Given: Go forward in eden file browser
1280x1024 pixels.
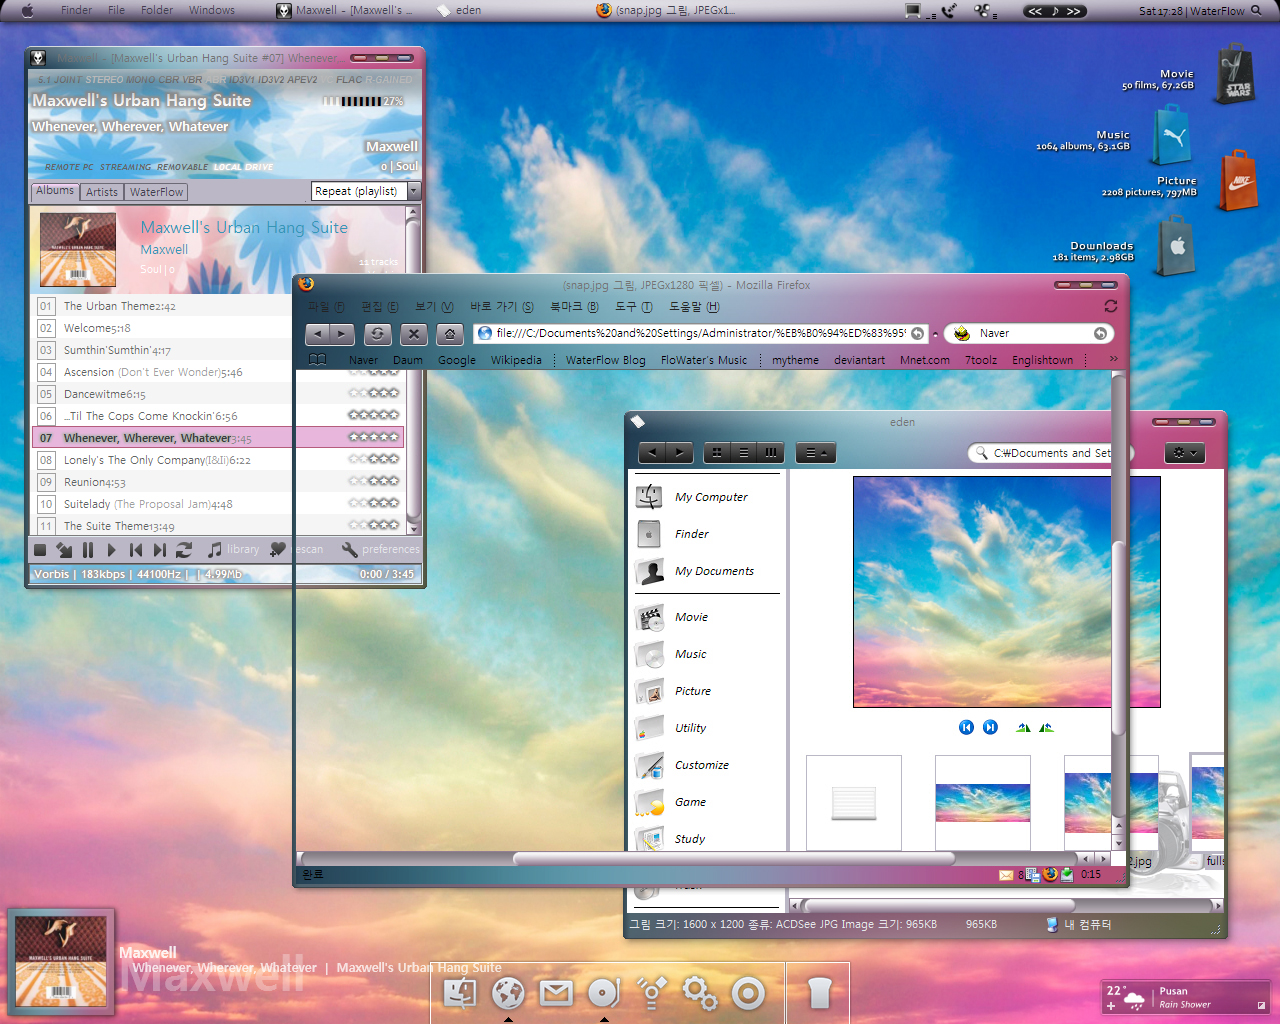Looking at the screenshot, I should point(680,453).
